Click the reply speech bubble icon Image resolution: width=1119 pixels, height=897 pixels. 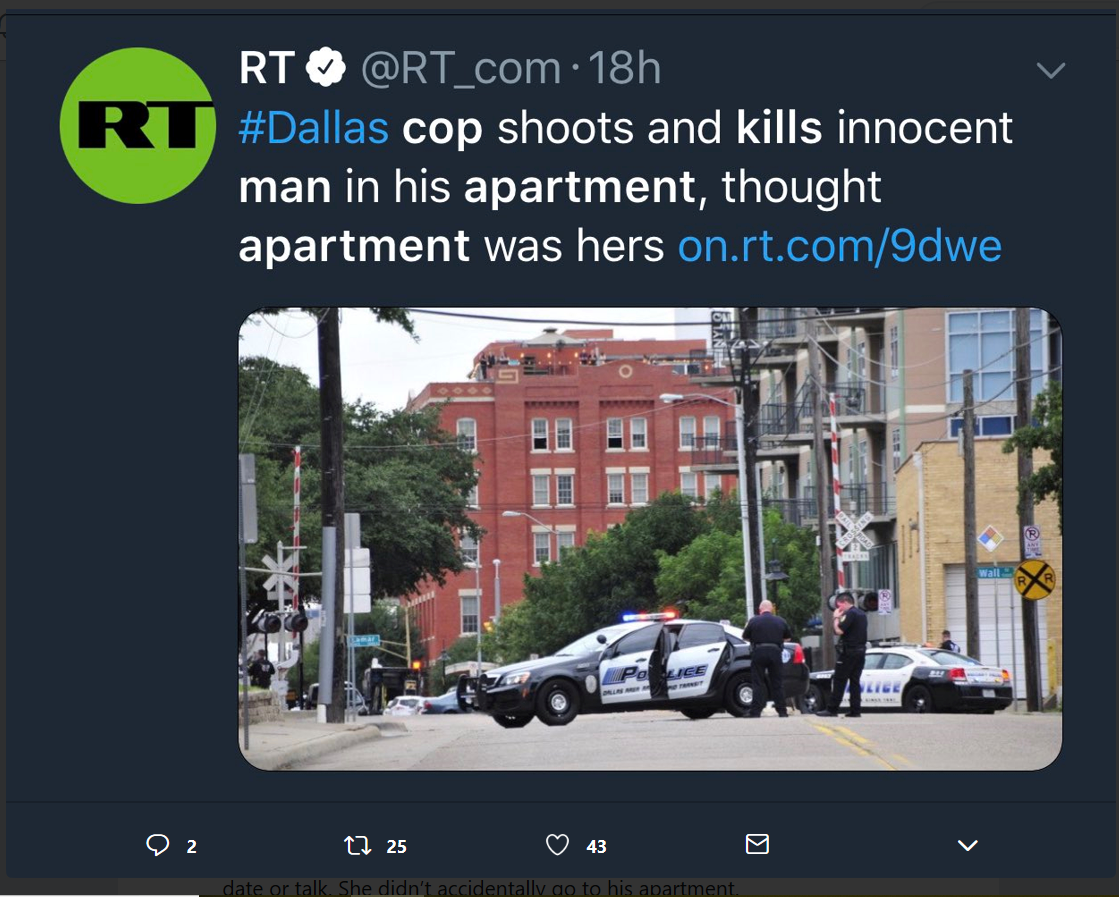pos(158,845)
